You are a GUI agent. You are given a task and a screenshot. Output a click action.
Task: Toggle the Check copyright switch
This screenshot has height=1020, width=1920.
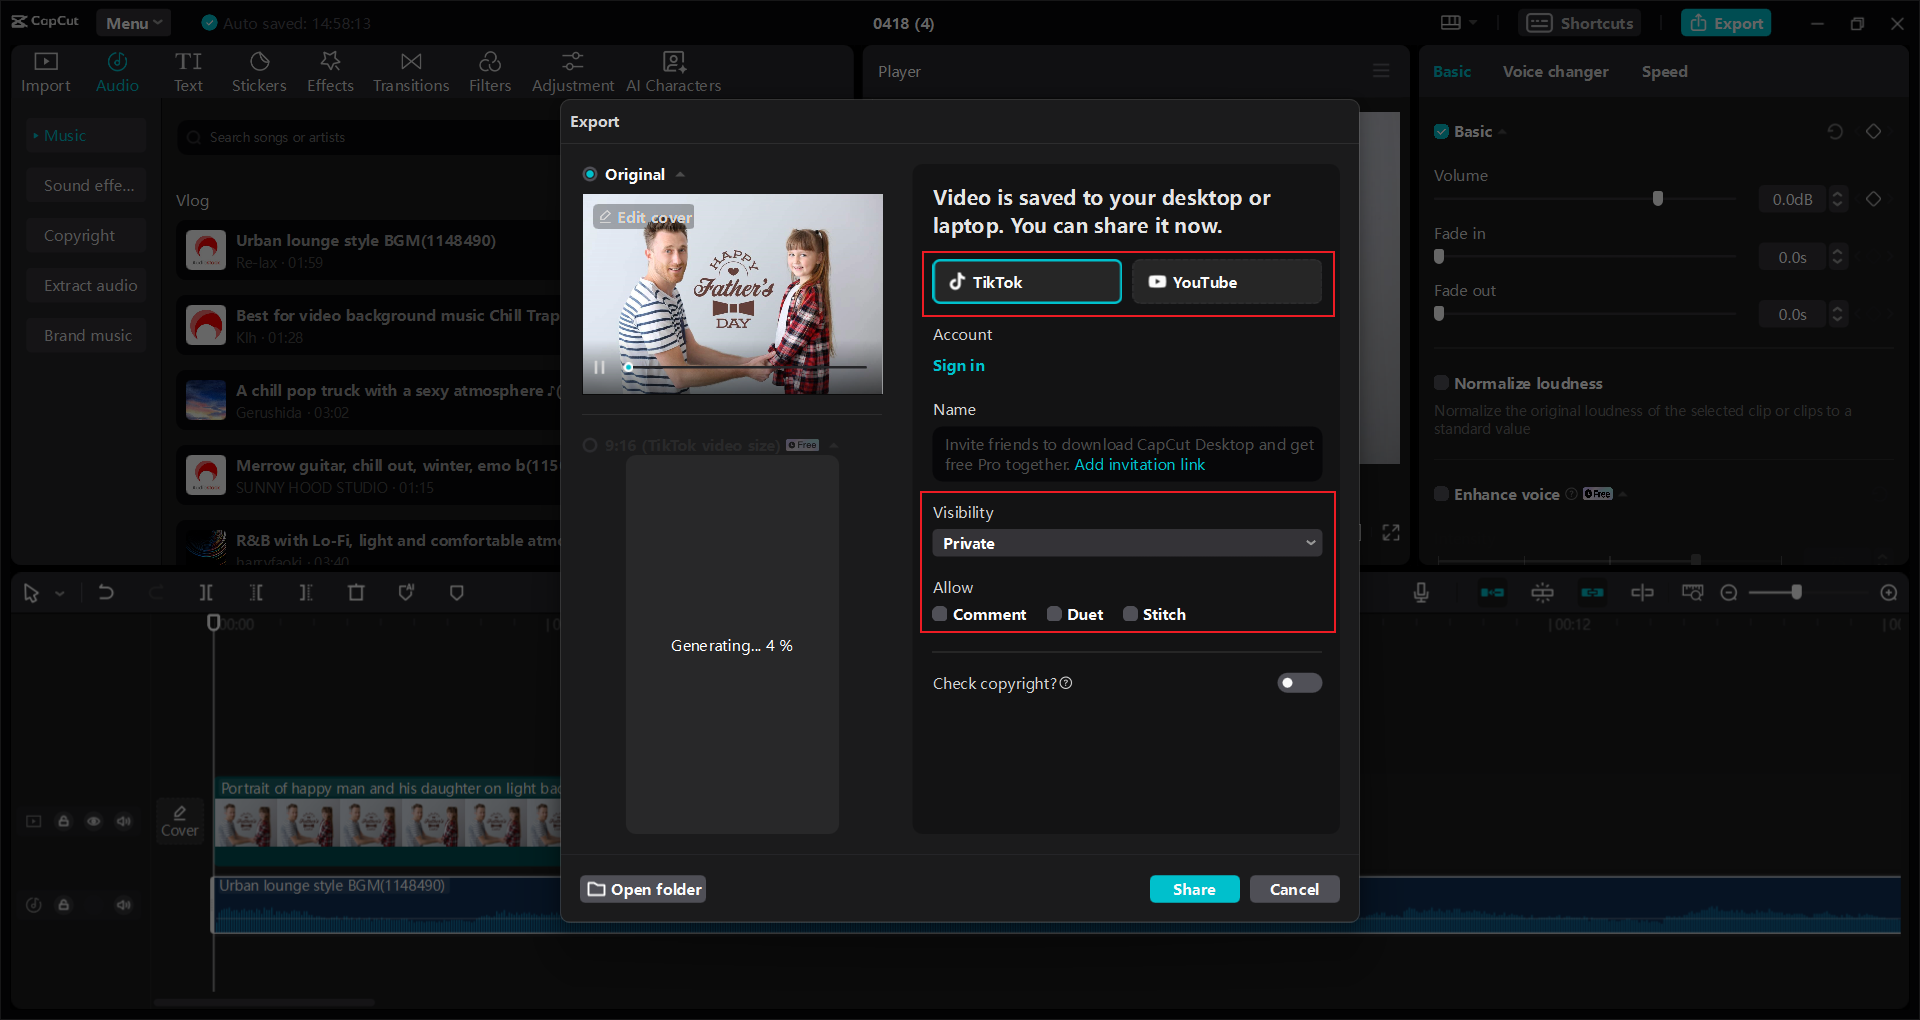(1299, 683)
